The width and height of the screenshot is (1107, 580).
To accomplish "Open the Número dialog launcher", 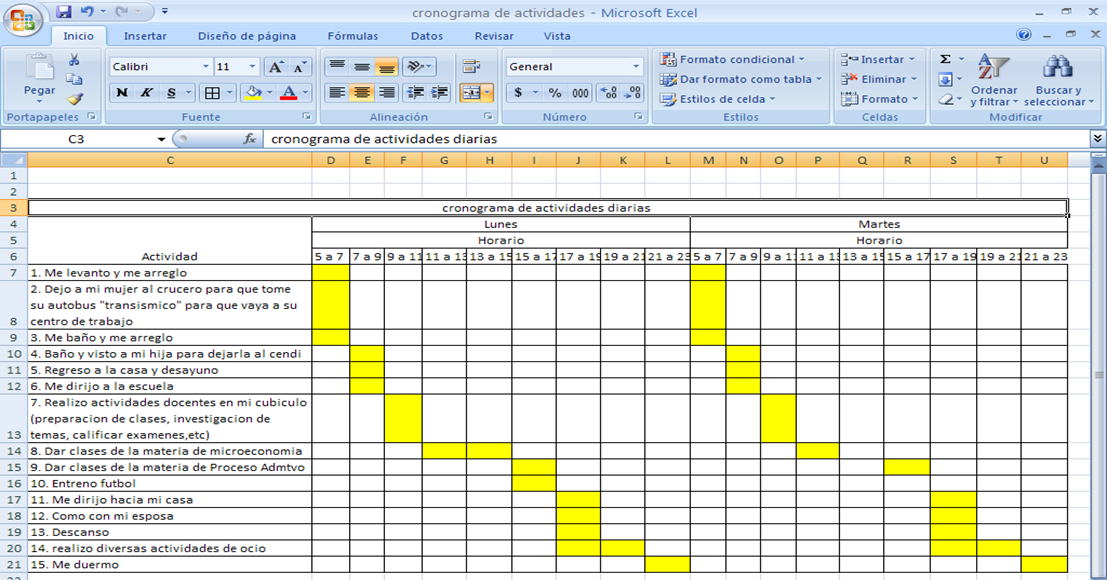I will click(638, 116).
